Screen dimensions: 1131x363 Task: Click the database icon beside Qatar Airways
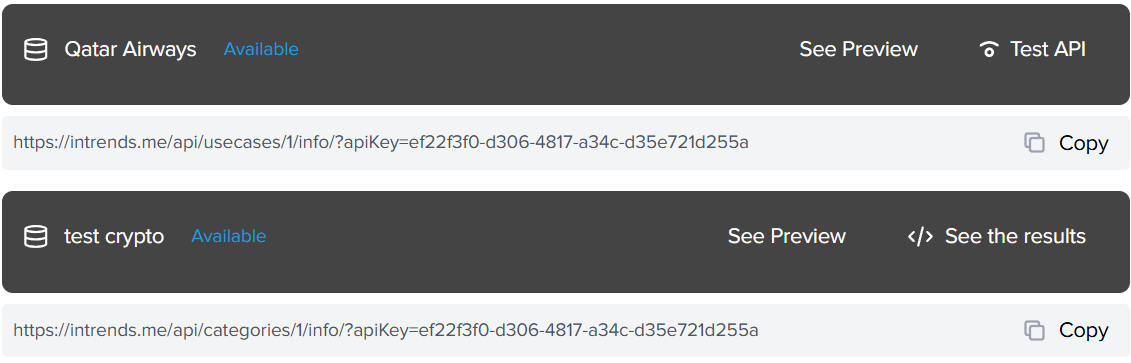(x=35, y=50)
